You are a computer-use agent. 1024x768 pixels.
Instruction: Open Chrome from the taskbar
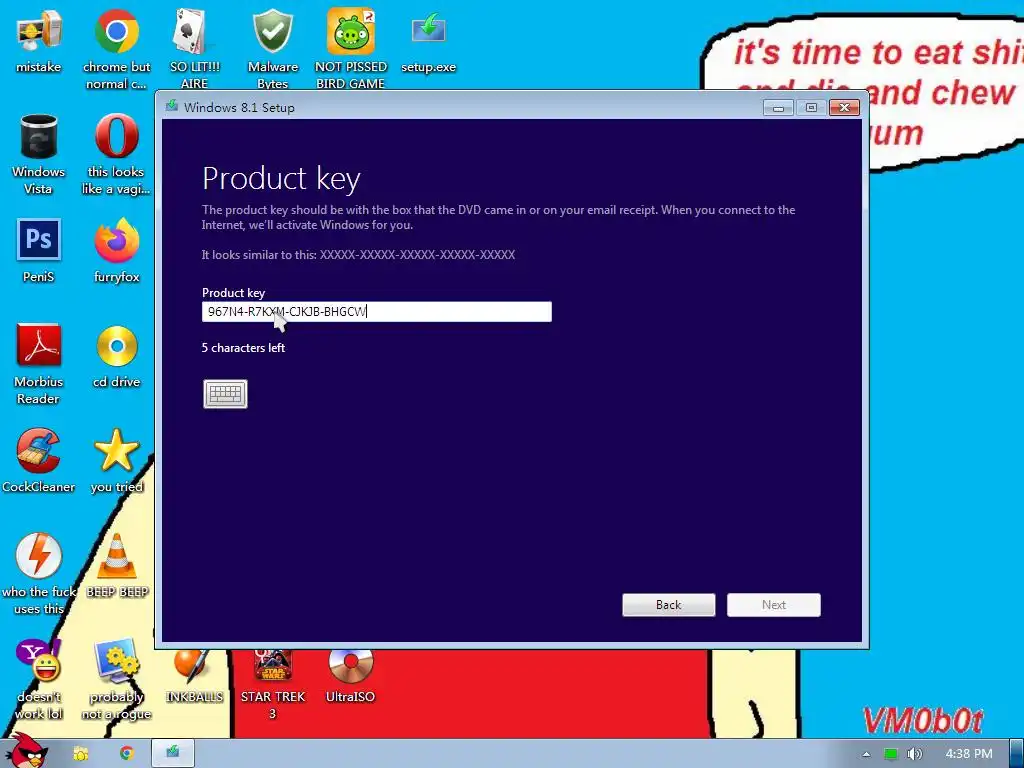pos(127,754)
